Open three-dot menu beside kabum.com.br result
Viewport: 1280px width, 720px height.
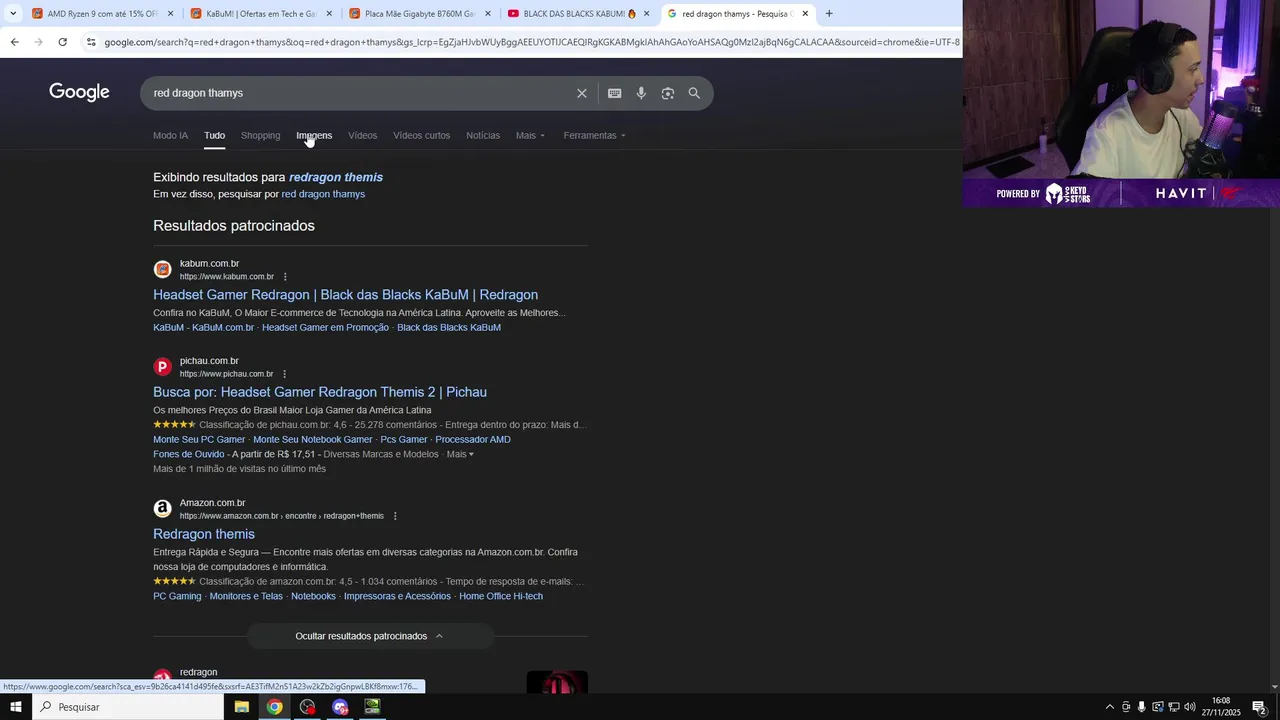point(285,277)
